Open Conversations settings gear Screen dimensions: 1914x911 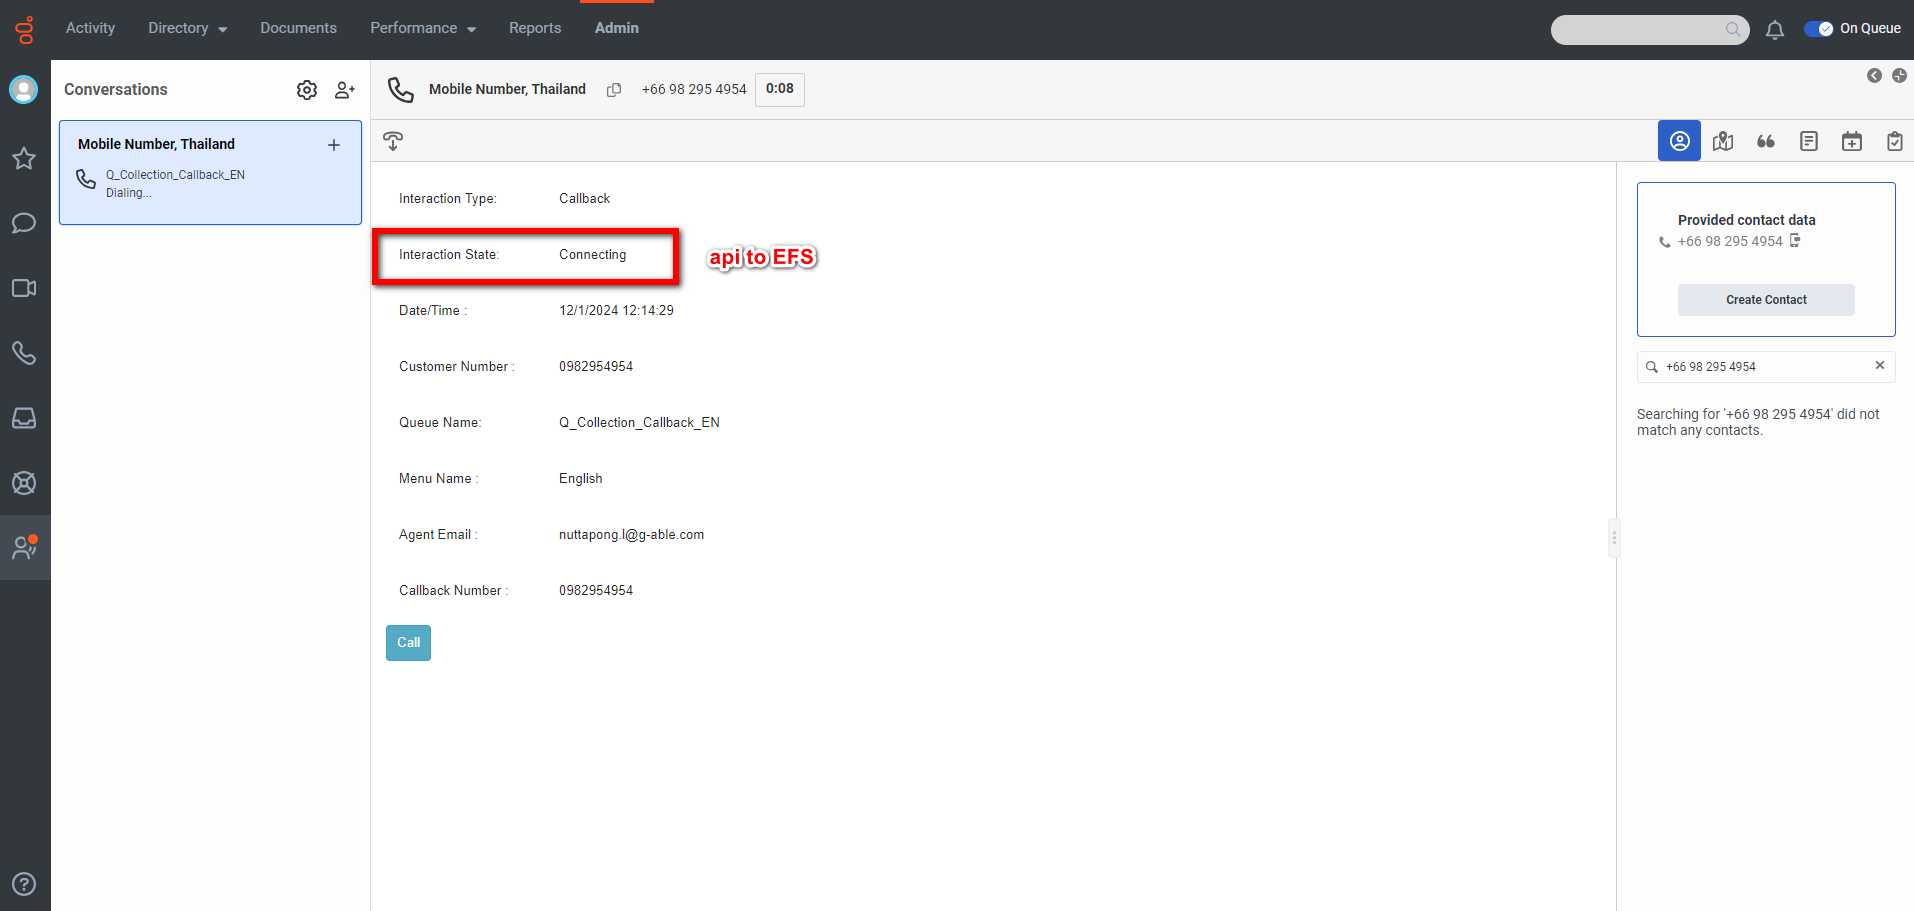tap(306, 89)
